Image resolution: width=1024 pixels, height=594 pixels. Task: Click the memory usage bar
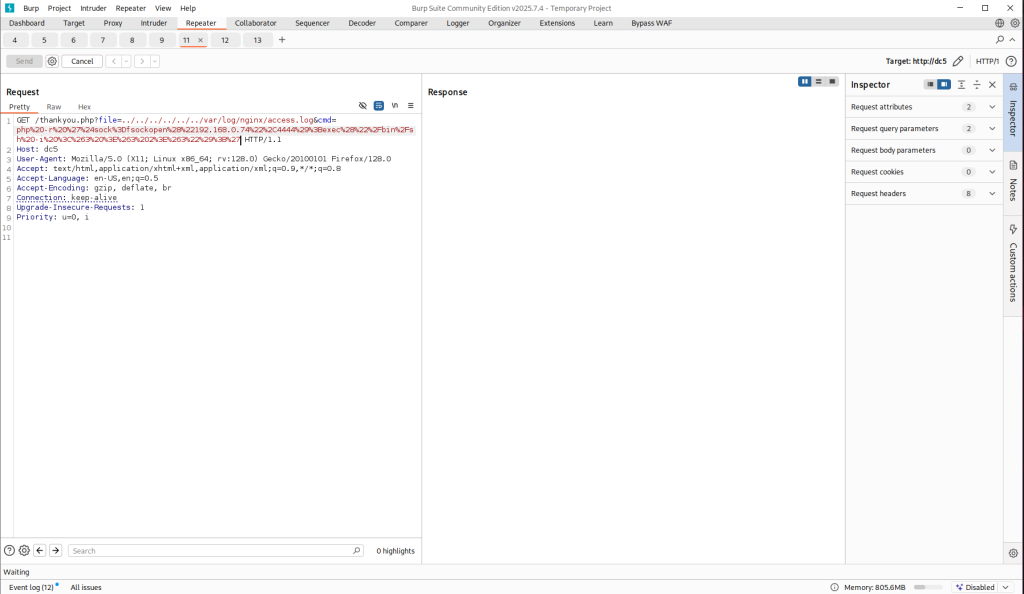[927, 587]
